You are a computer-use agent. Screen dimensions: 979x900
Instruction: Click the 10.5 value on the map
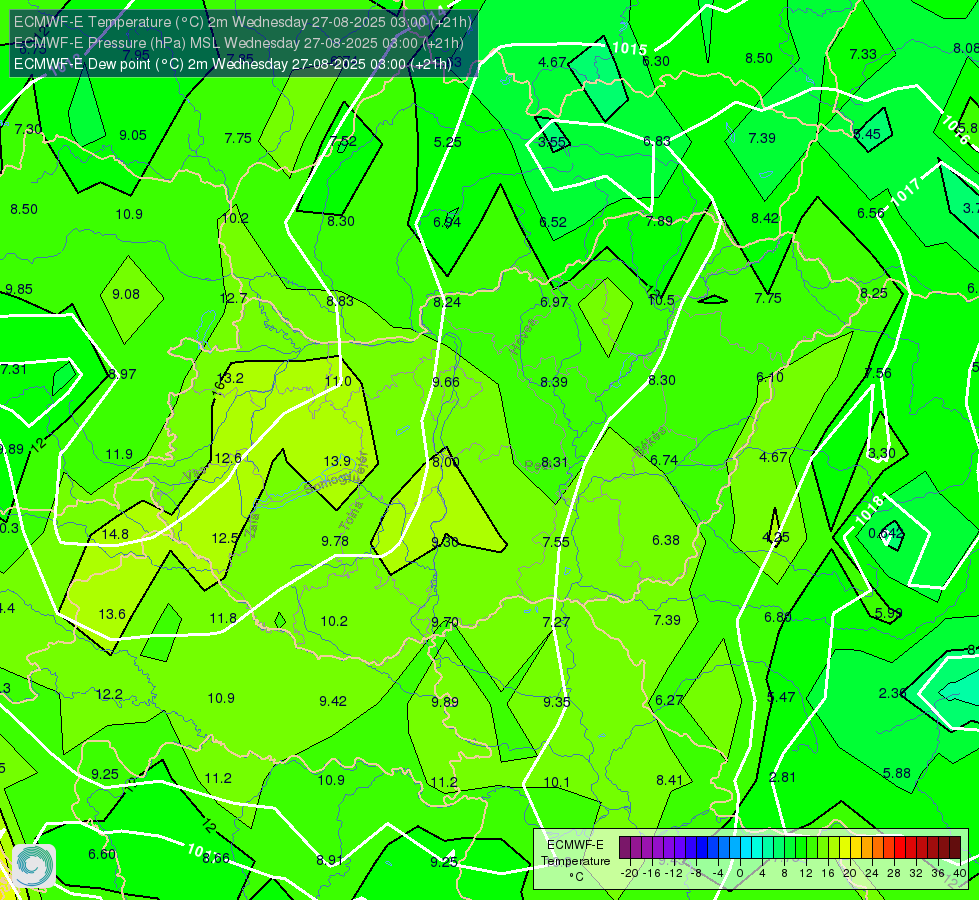pyautogui.click(x=661, y=300)
